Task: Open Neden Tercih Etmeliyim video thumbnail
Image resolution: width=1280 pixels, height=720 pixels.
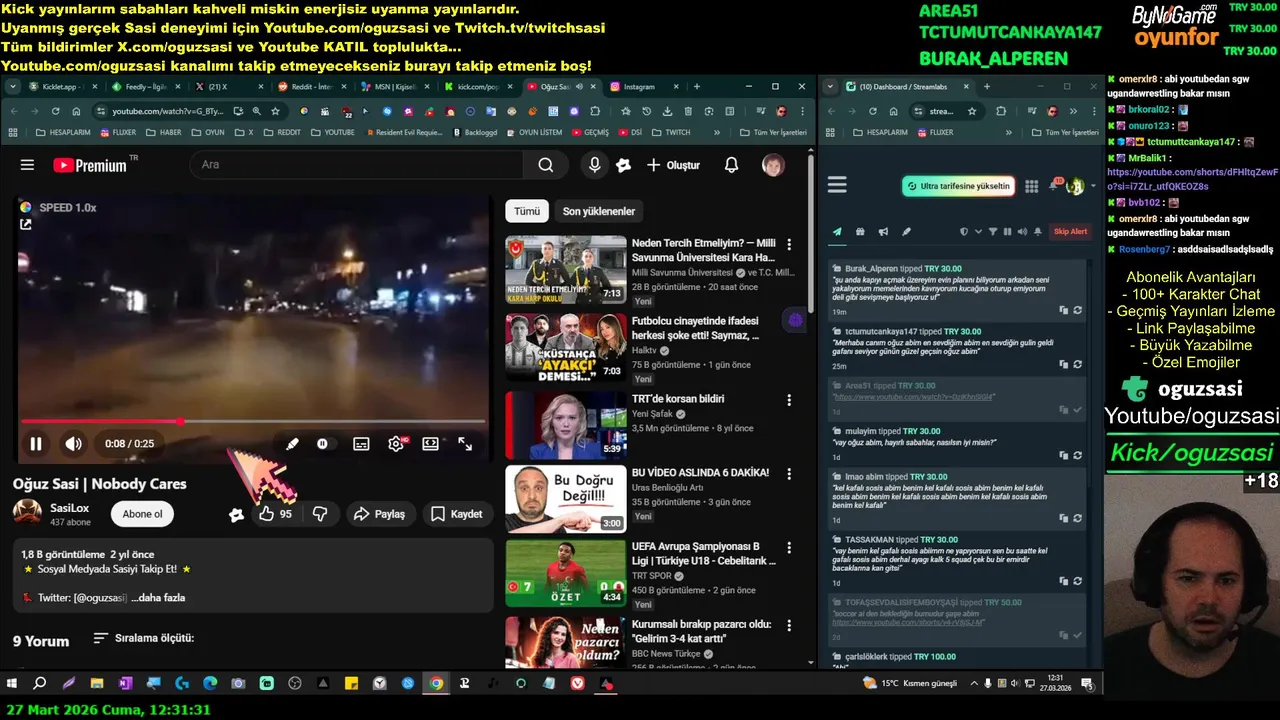Action: click(x=566, y=270)
